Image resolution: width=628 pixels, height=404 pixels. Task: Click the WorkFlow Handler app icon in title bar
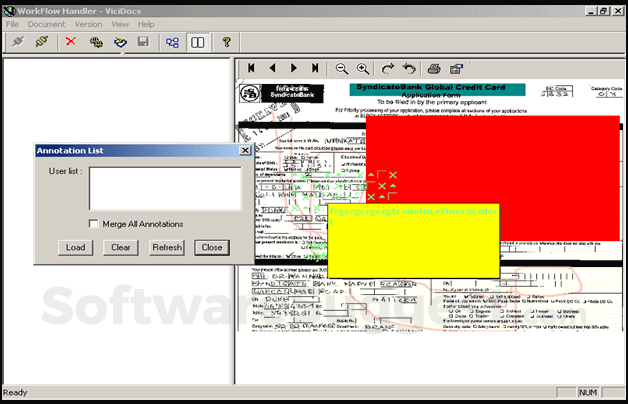(9, 11)
